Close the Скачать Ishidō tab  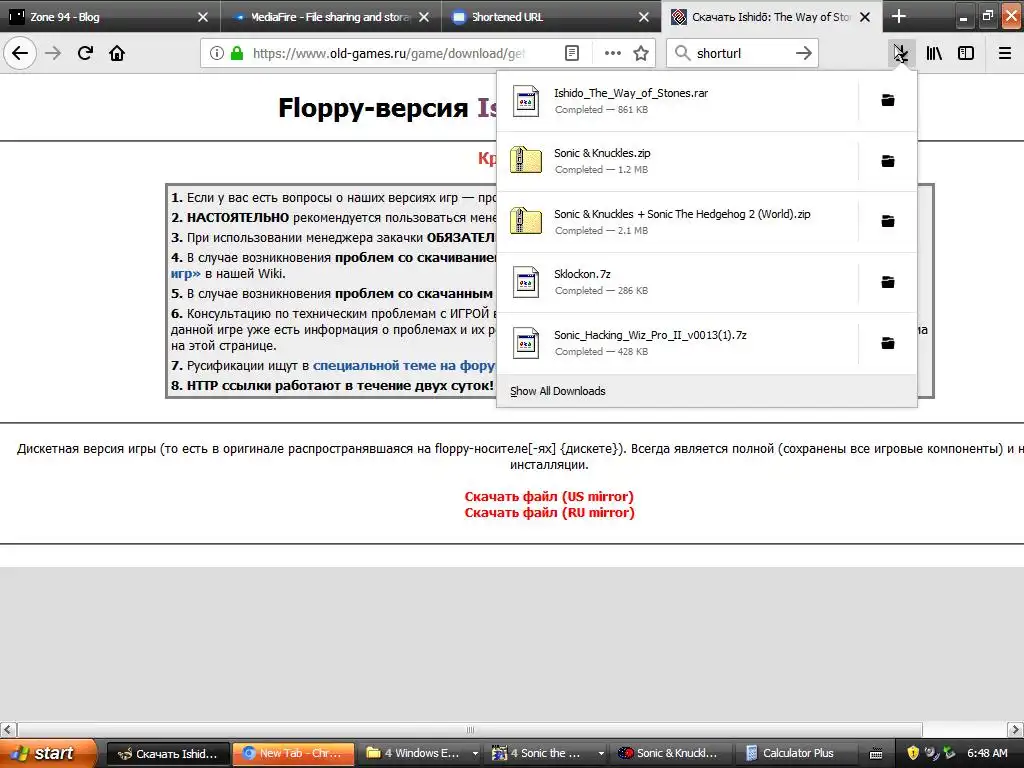coord(865,17)
